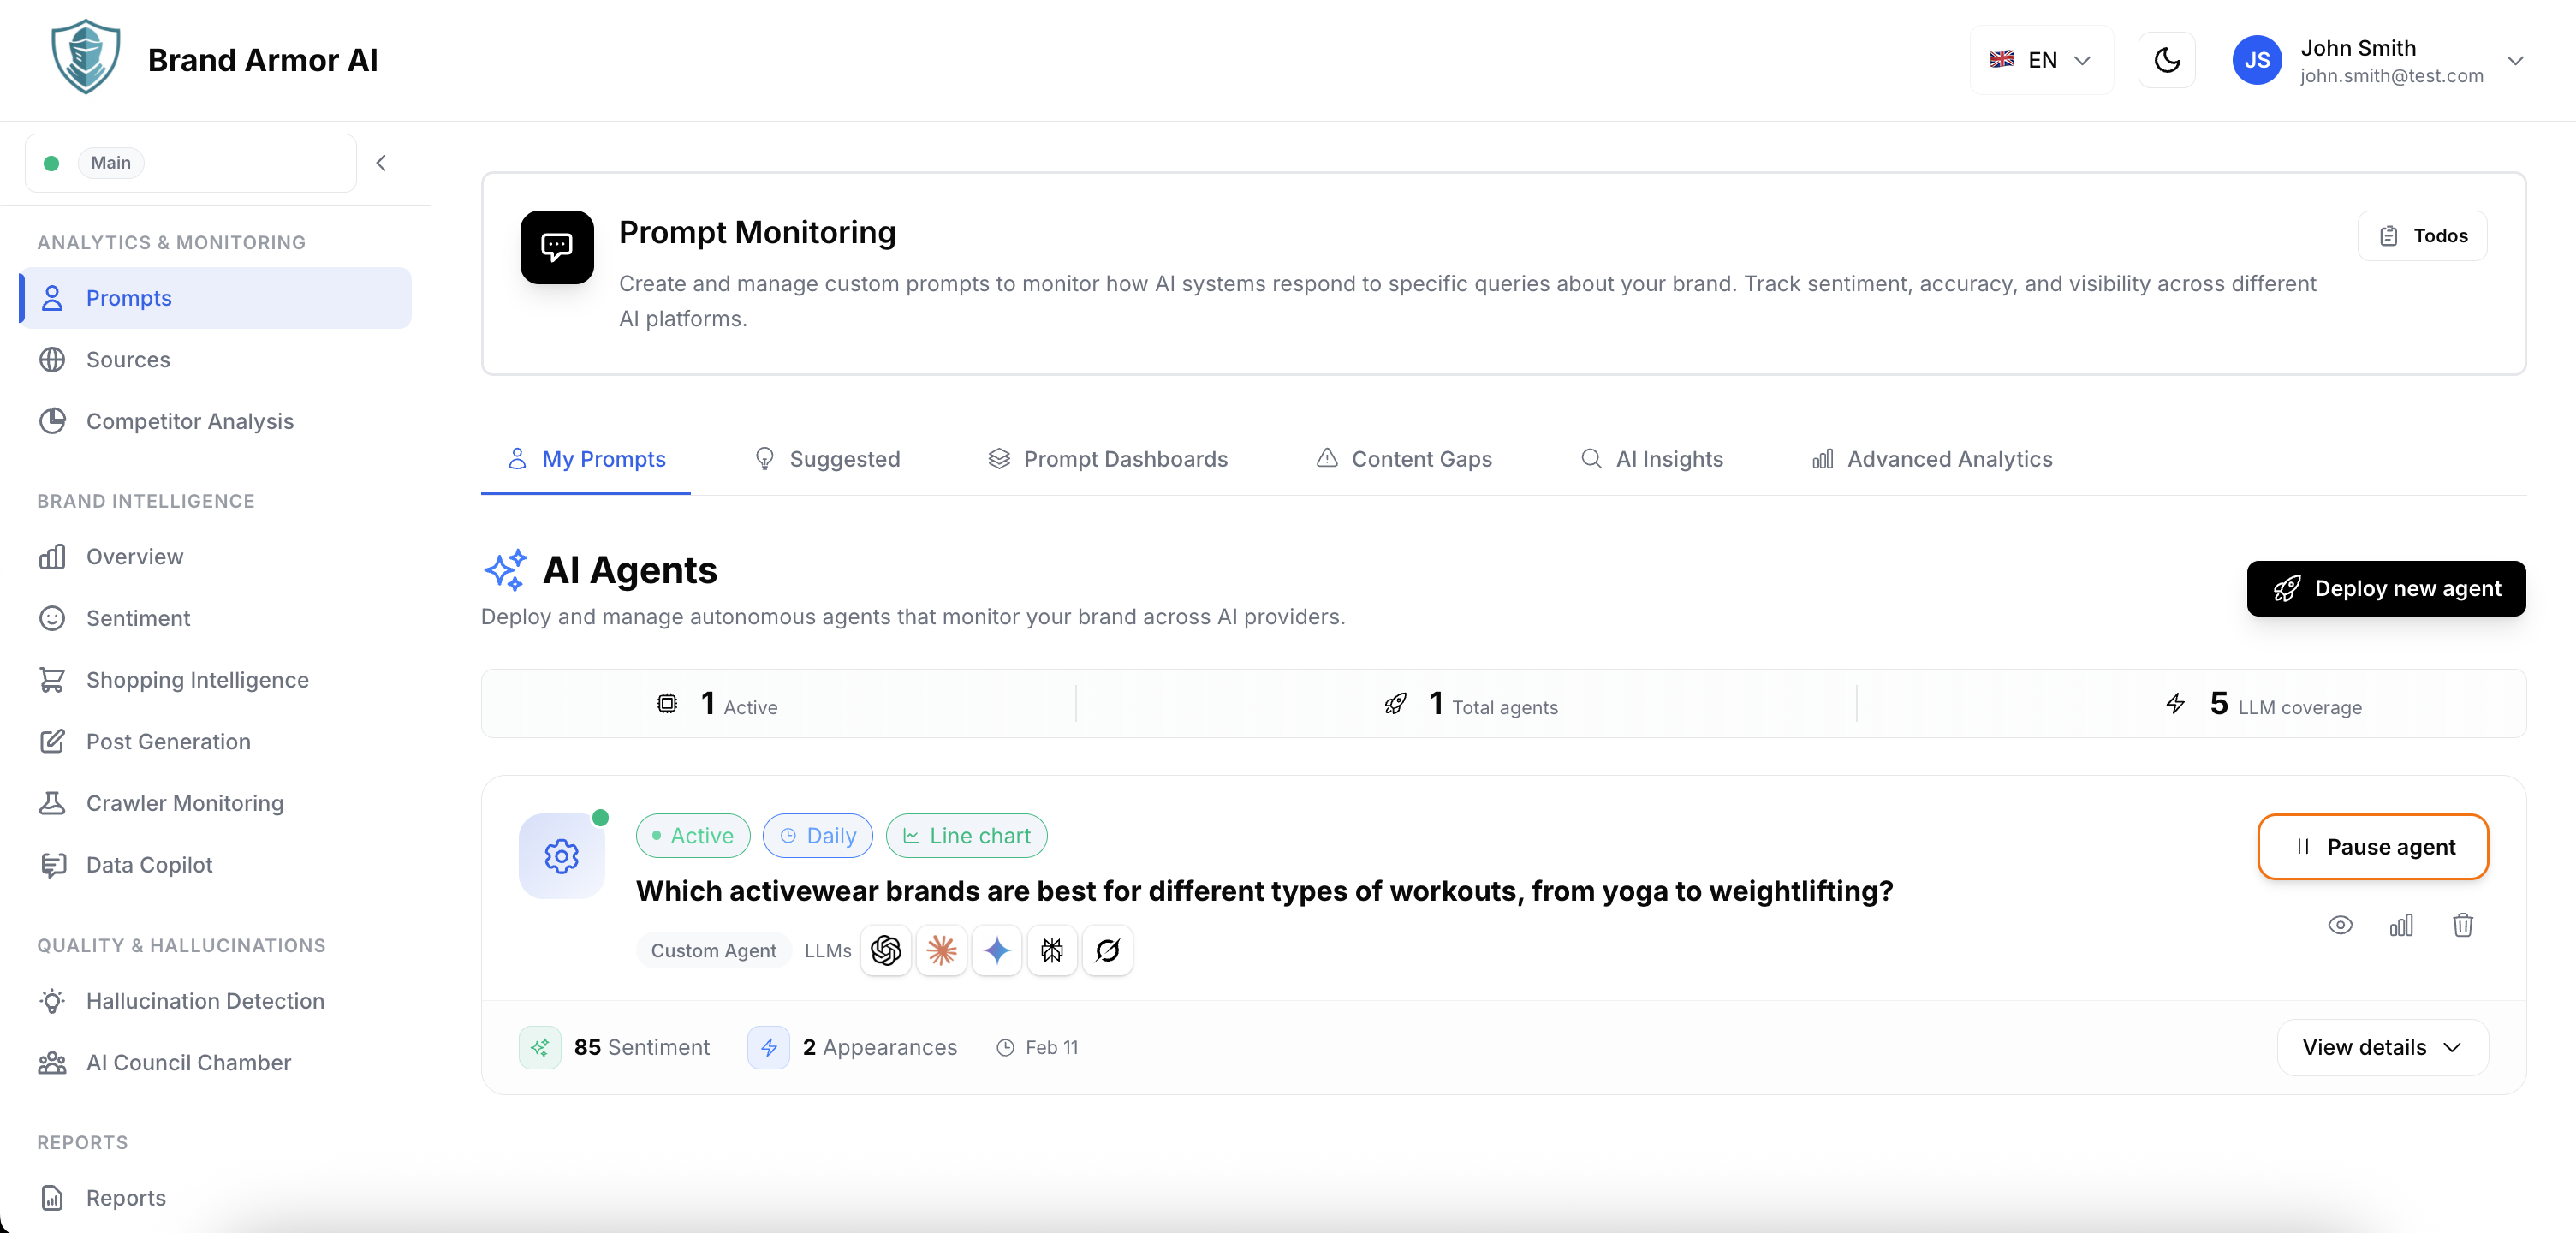Switch to the Content Gaps tab
The height and width of the screenshot is (1233, 2576).
point(1404,459)
